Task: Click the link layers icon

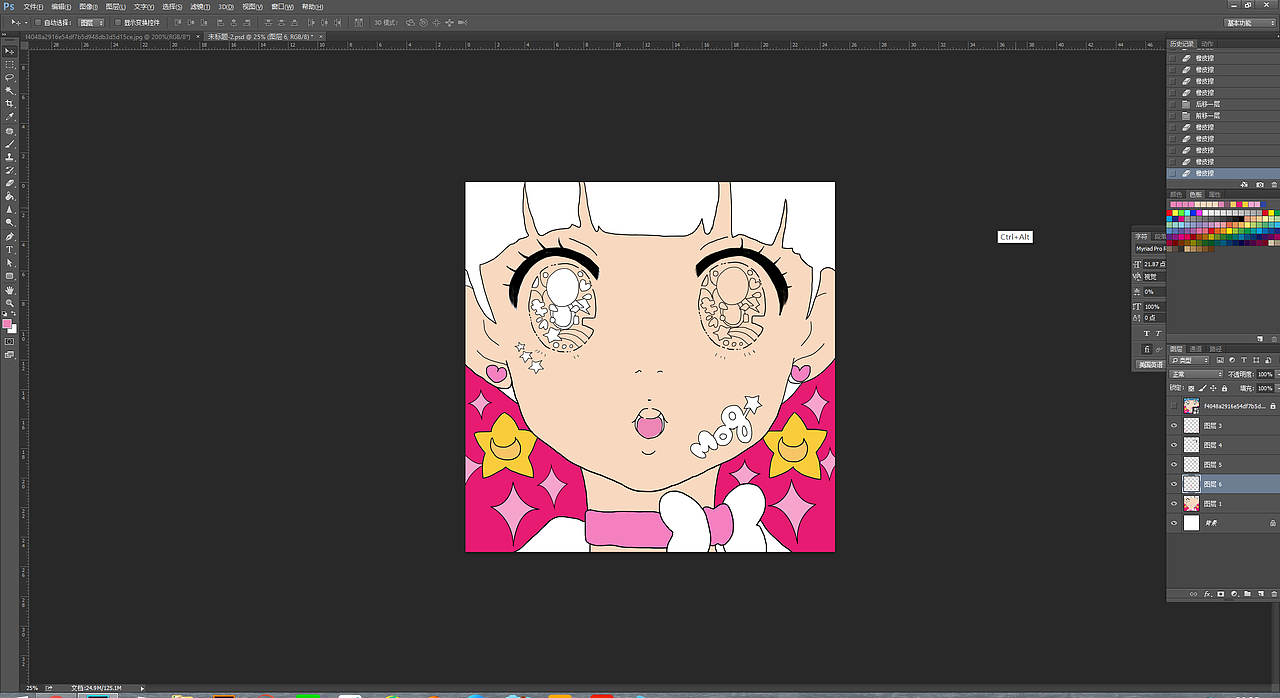Action: pos(1193,594)
